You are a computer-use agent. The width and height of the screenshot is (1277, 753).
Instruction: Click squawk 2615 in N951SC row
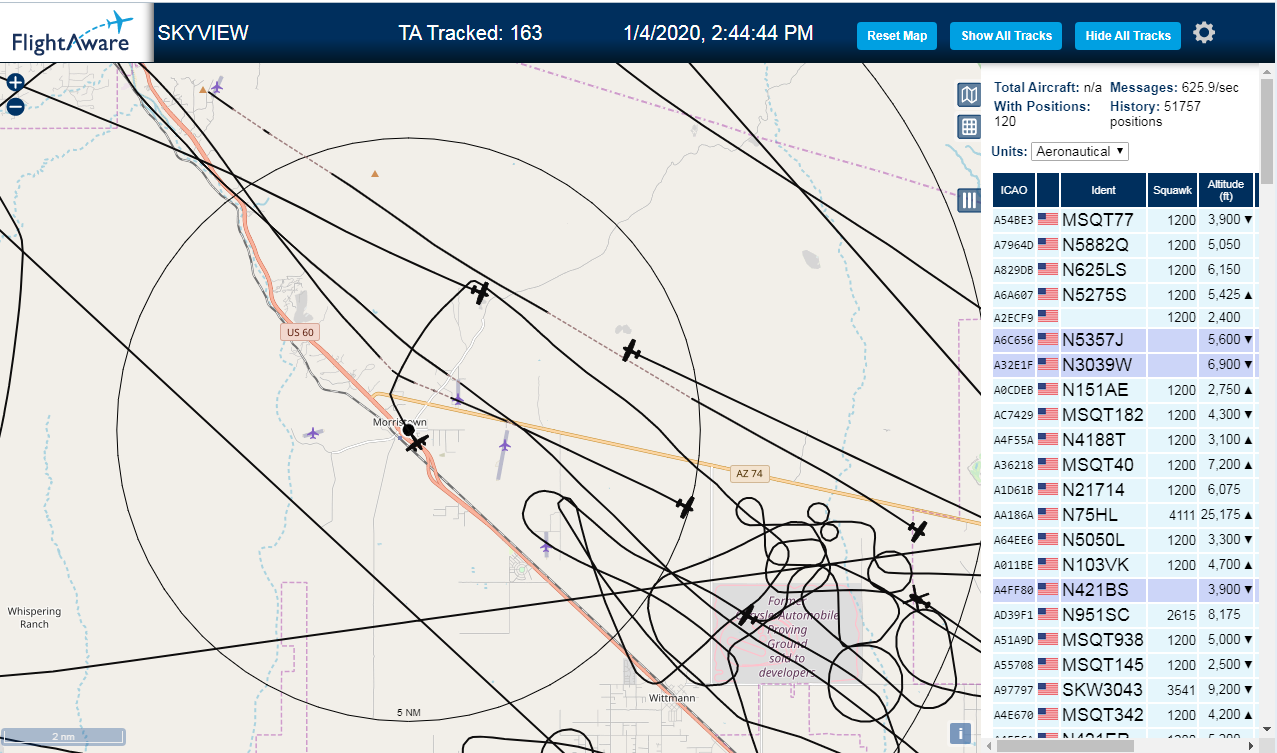pos(1180,615)
